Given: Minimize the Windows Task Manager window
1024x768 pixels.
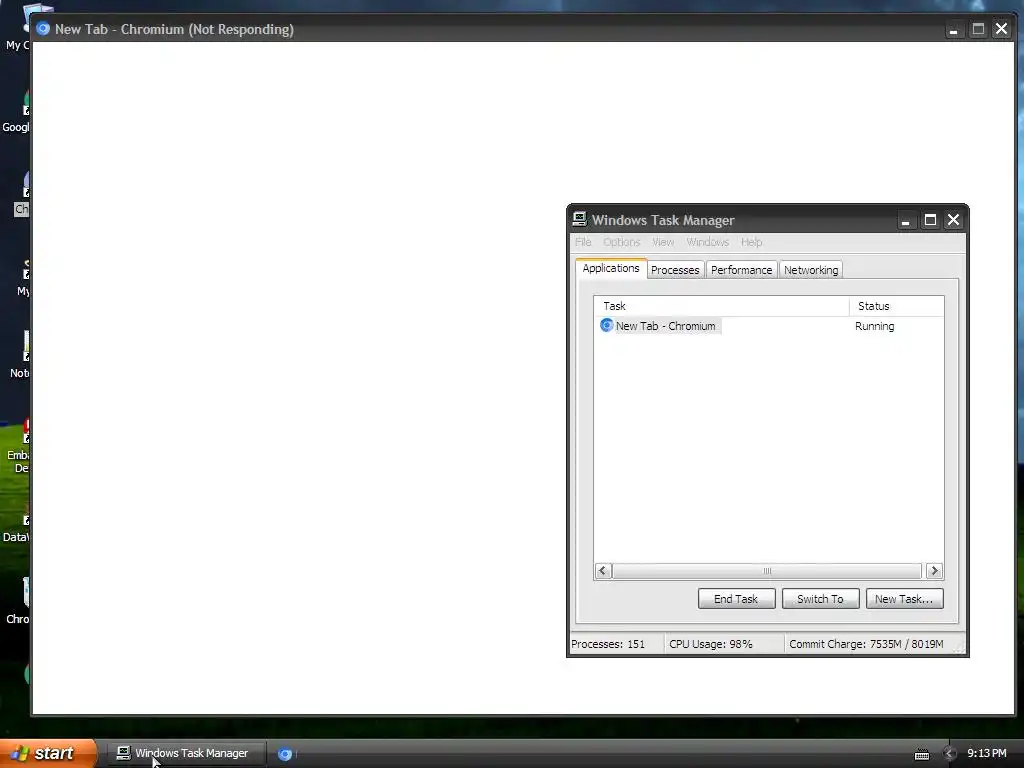Looking at the screenshot, I should point(905,220).
